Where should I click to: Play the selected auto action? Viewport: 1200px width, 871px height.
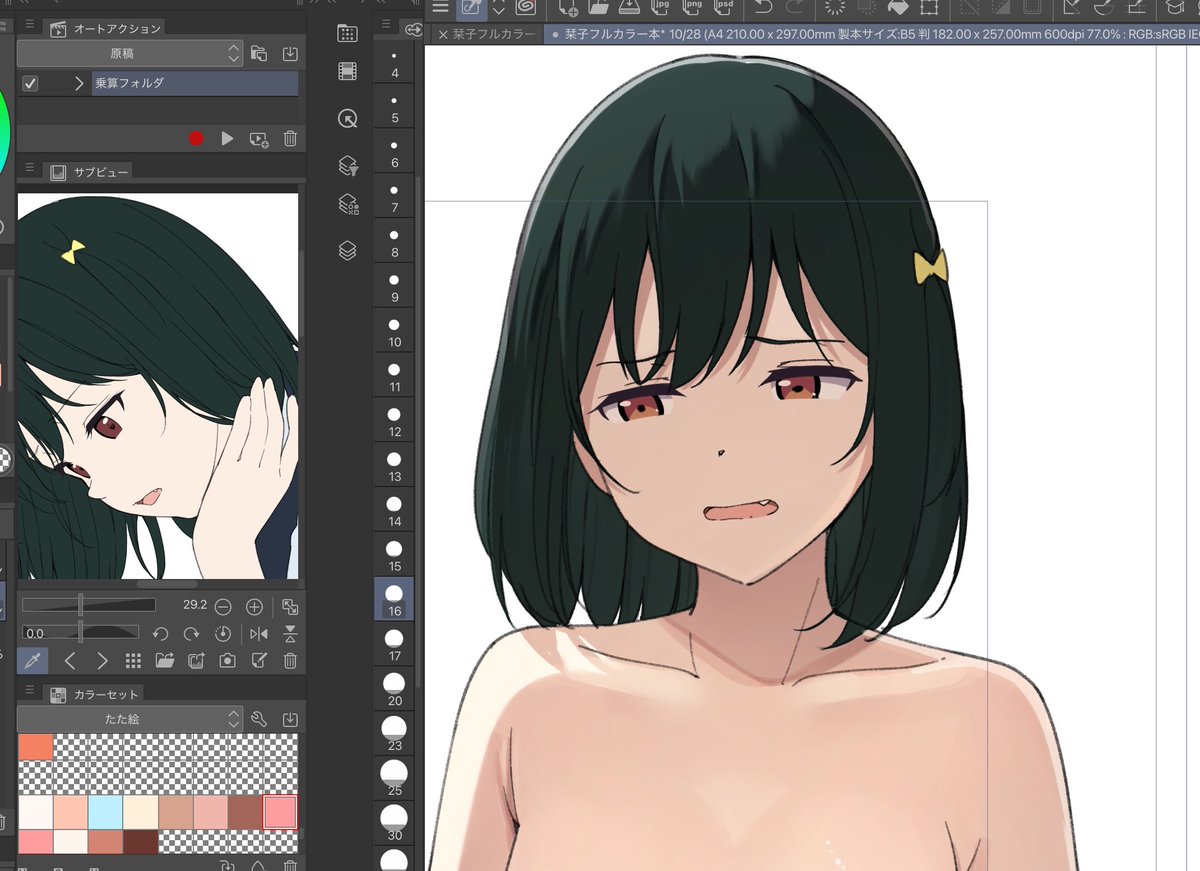[x=227, y=139]
